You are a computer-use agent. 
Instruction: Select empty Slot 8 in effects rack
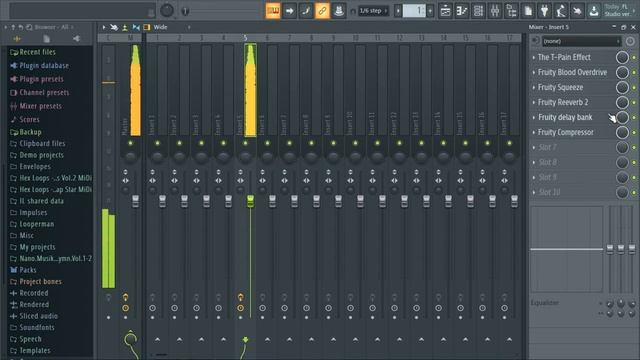[x=547, y=162]
